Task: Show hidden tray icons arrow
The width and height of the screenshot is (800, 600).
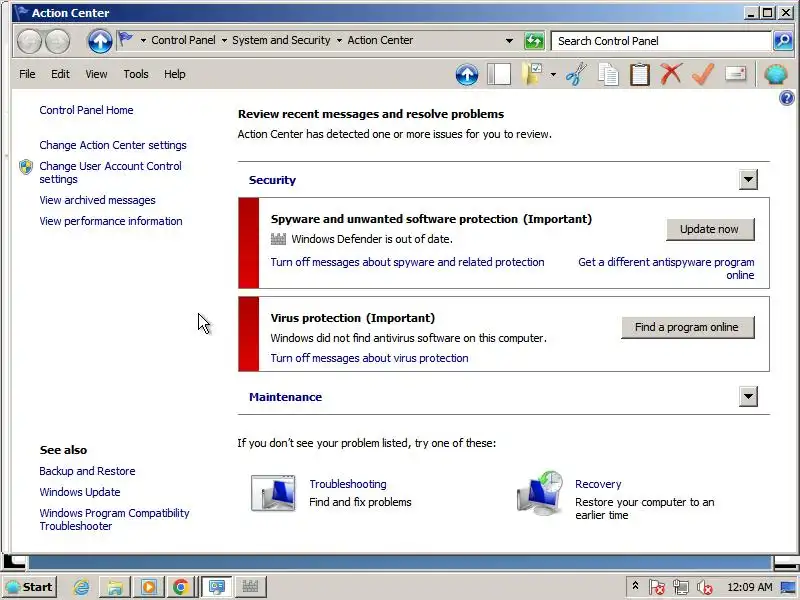Action: click(x=635, y=586)
